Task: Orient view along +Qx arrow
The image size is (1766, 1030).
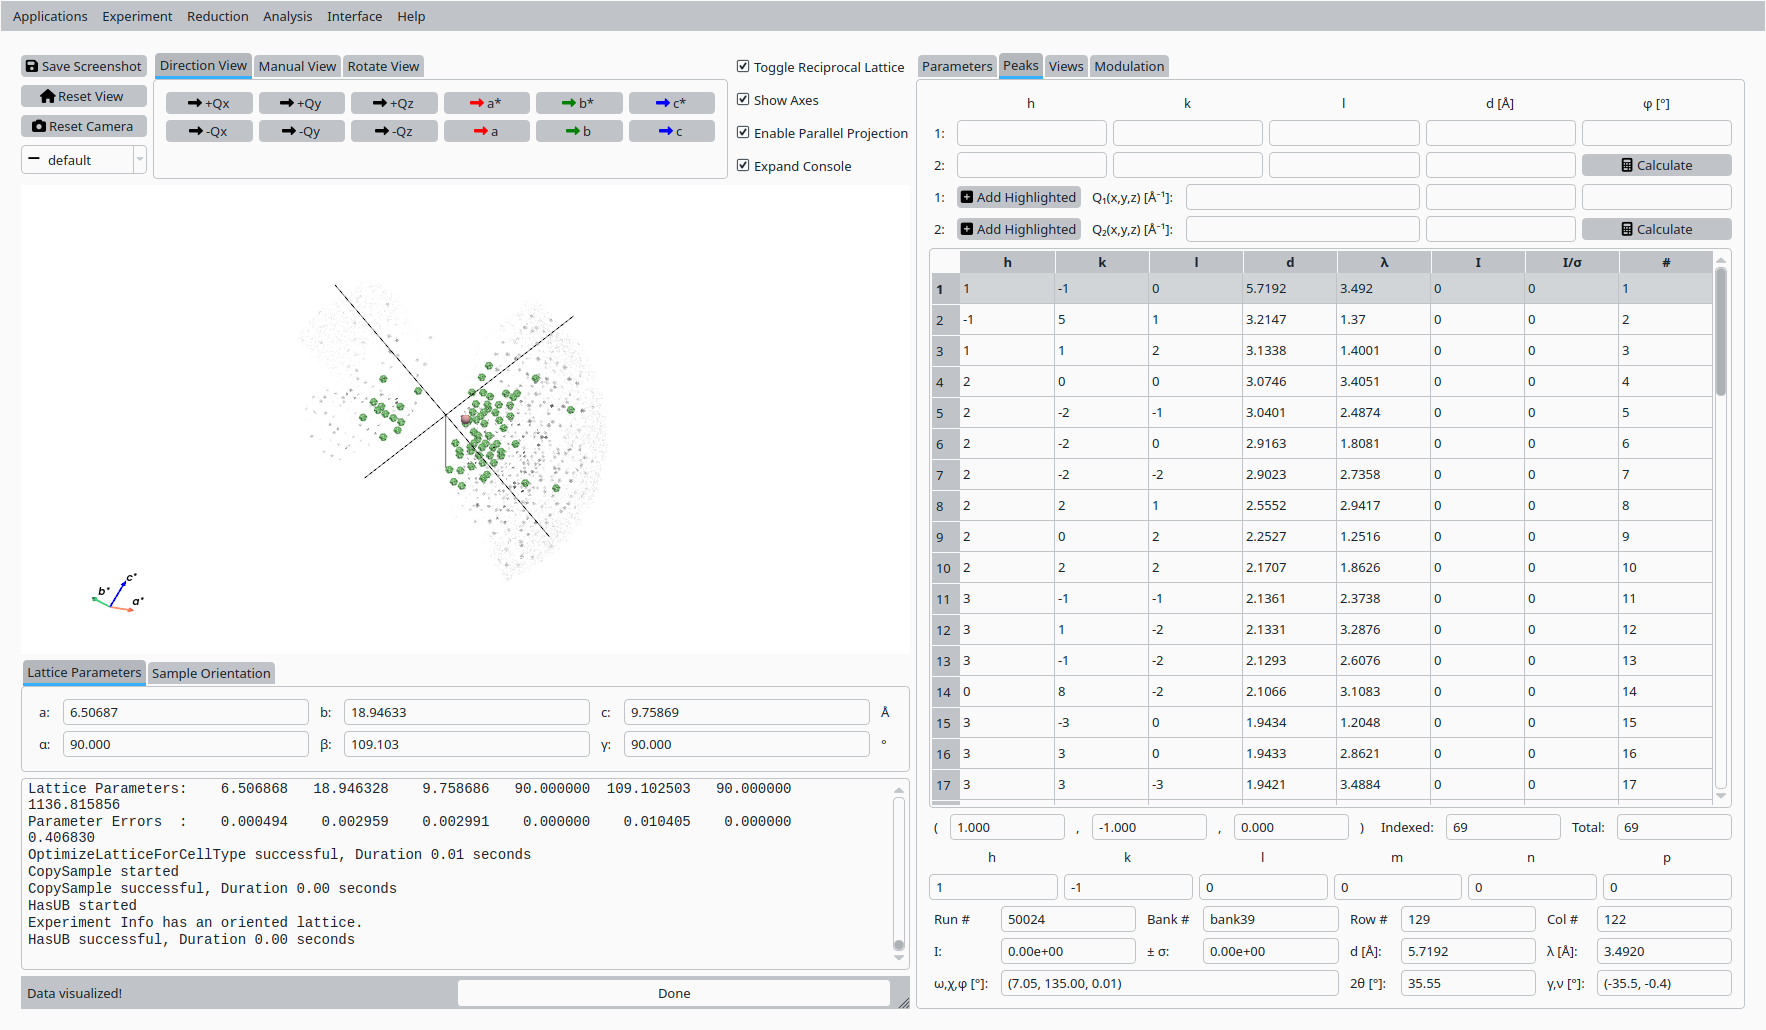Action: (x=195, y=103)
